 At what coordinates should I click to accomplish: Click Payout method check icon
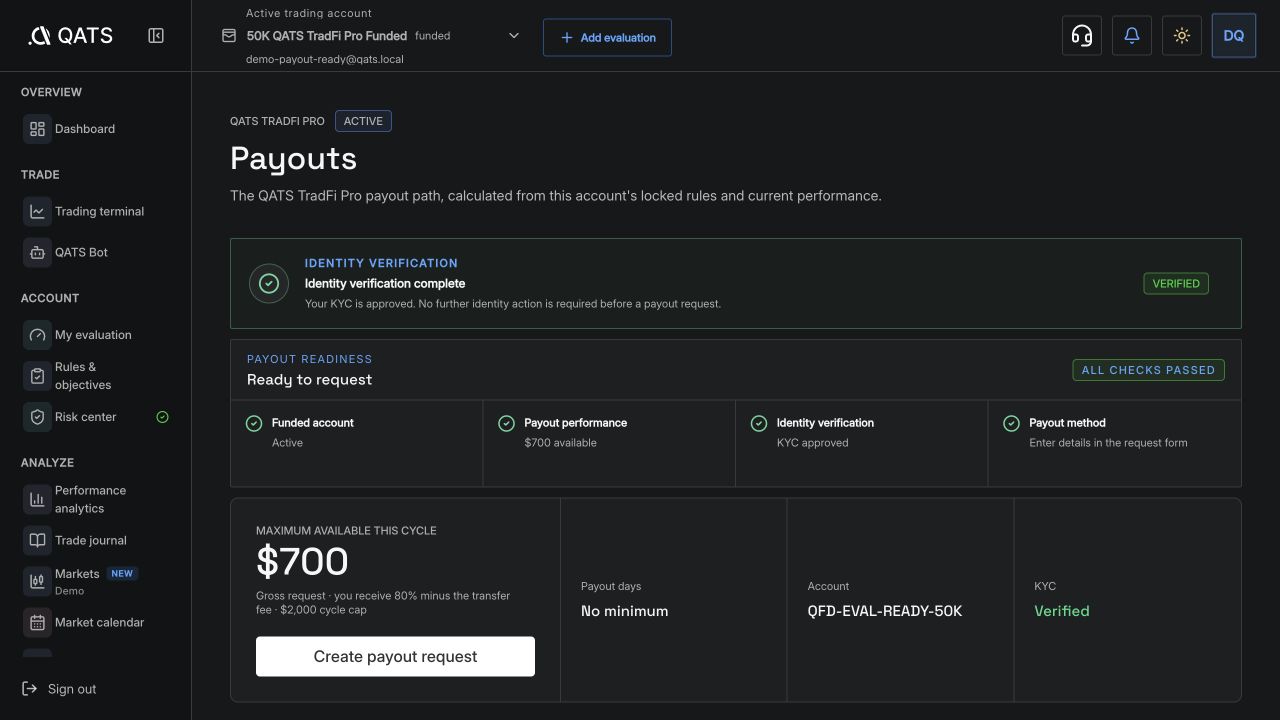[x=1011, y=423]
